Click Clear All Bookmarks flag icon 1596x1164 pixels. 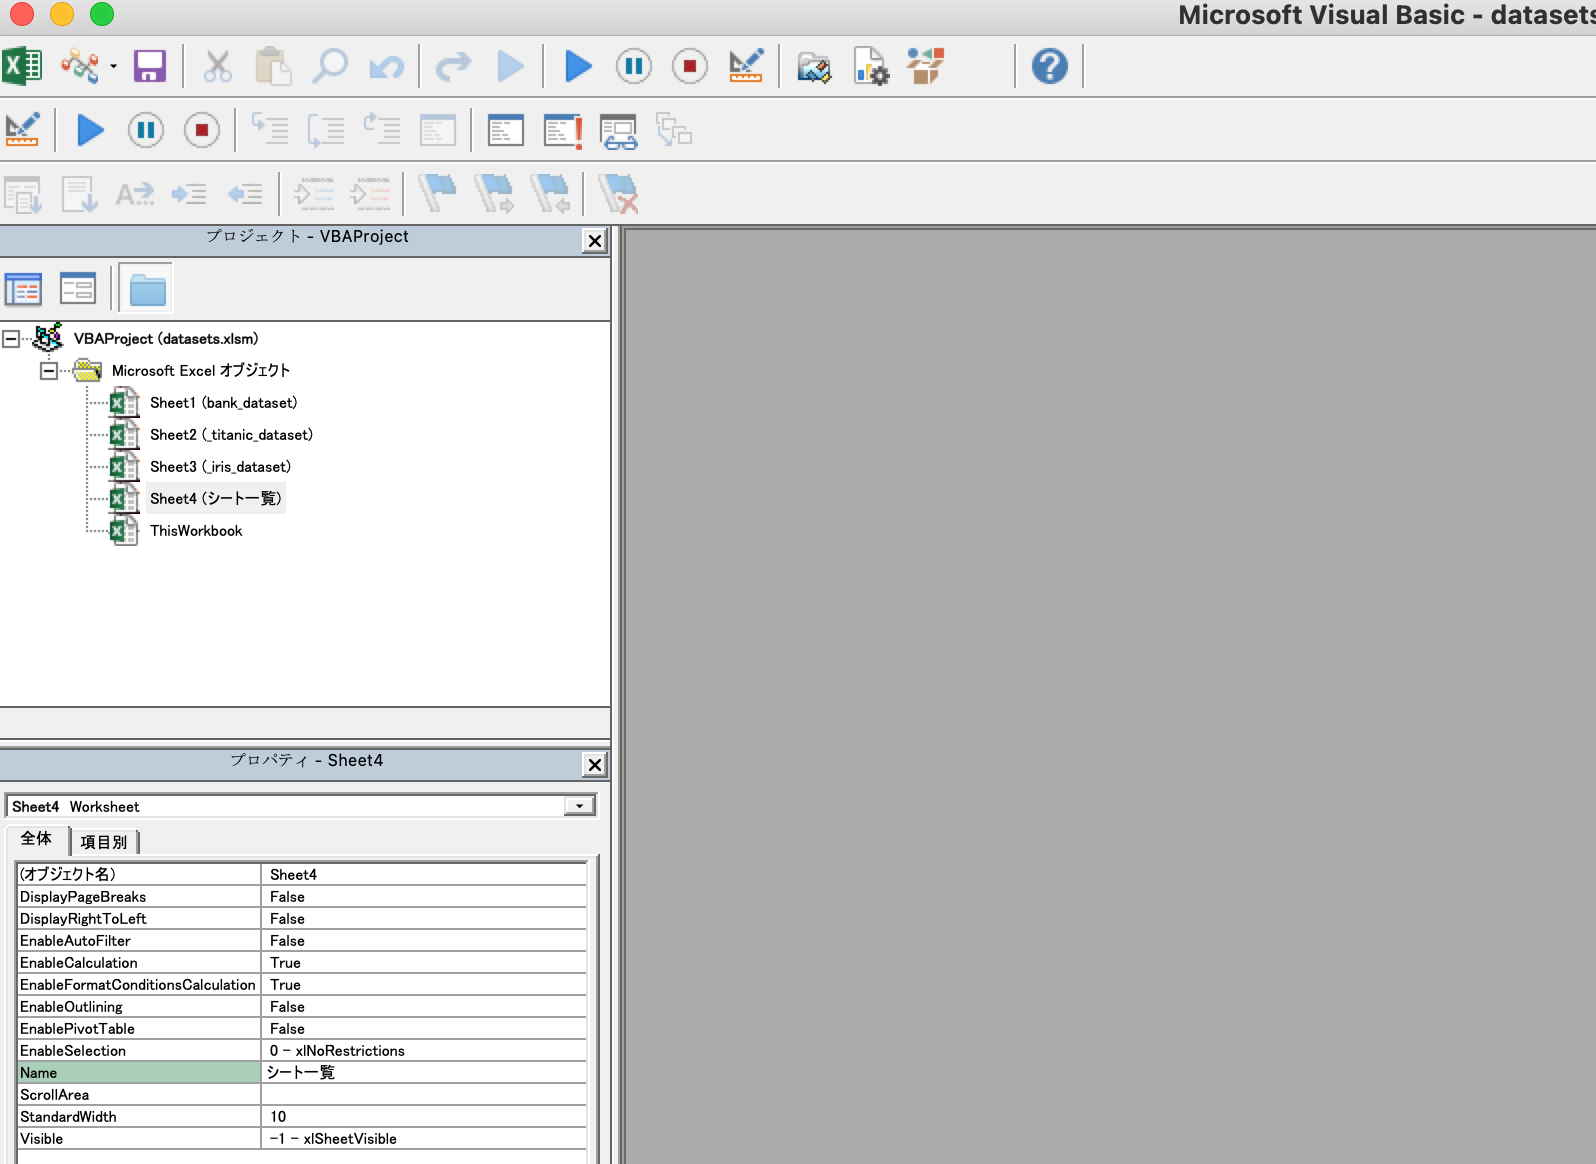point(618,193)
